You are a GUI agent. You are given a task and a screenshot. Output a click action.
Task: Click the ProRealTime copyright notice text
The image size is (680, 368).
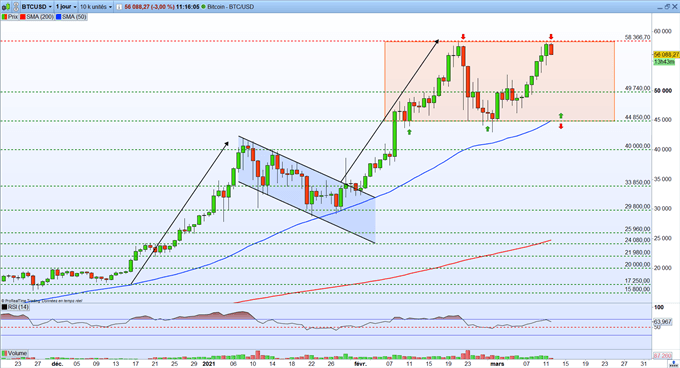tap(42, 300)
